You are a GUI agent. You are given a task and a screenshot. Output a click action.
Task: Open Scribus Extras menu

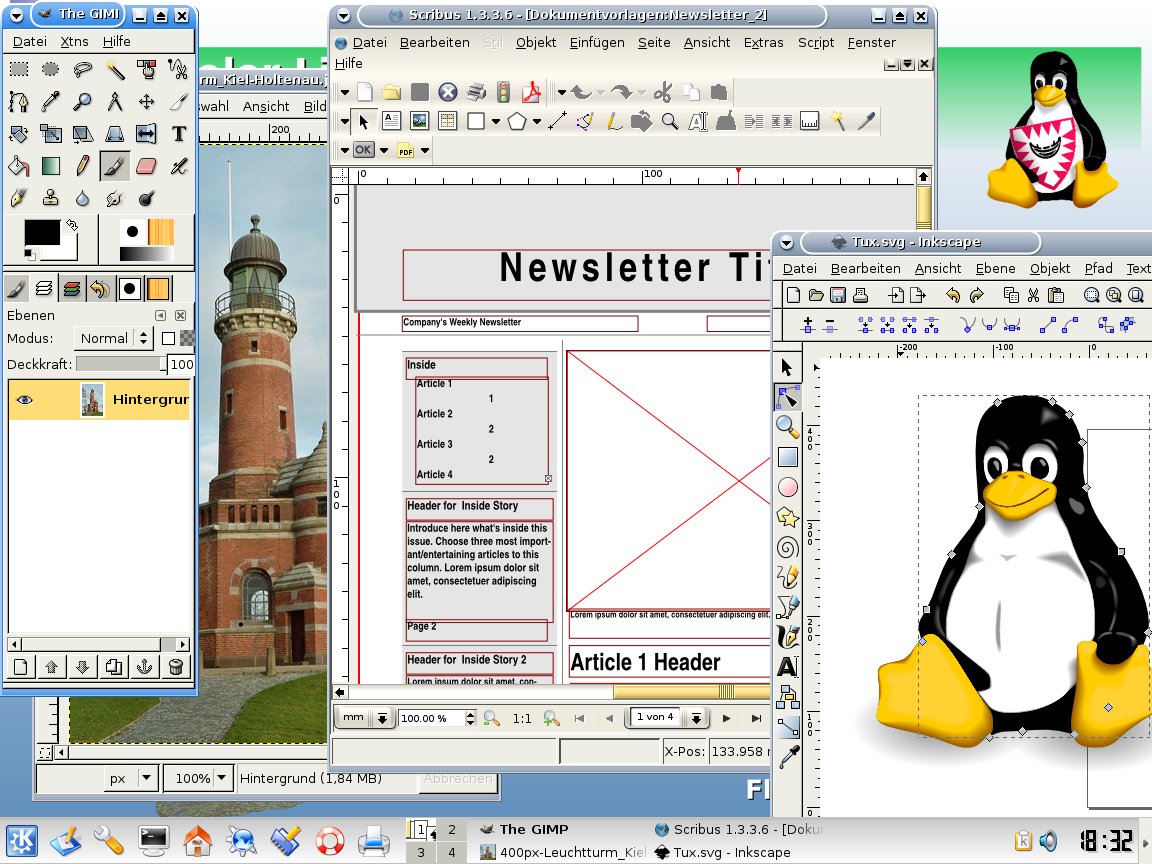(x=763, y=43)
